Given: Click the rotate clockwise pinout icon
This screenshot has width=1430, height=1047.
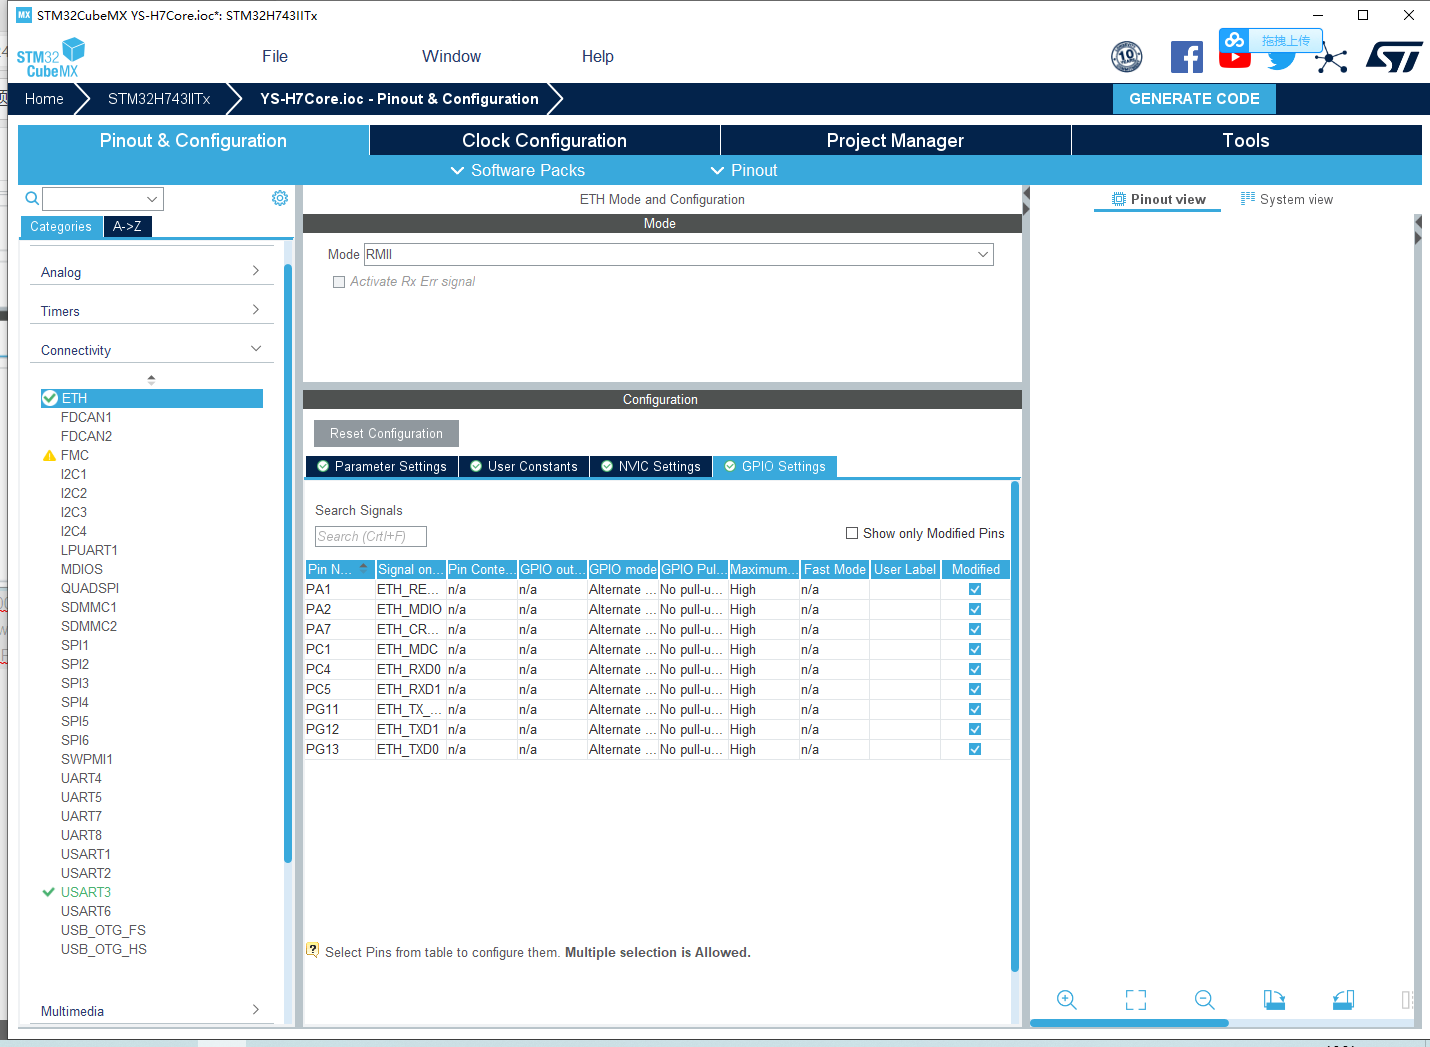Looking at the screenshot, I should point(1274,1000).
